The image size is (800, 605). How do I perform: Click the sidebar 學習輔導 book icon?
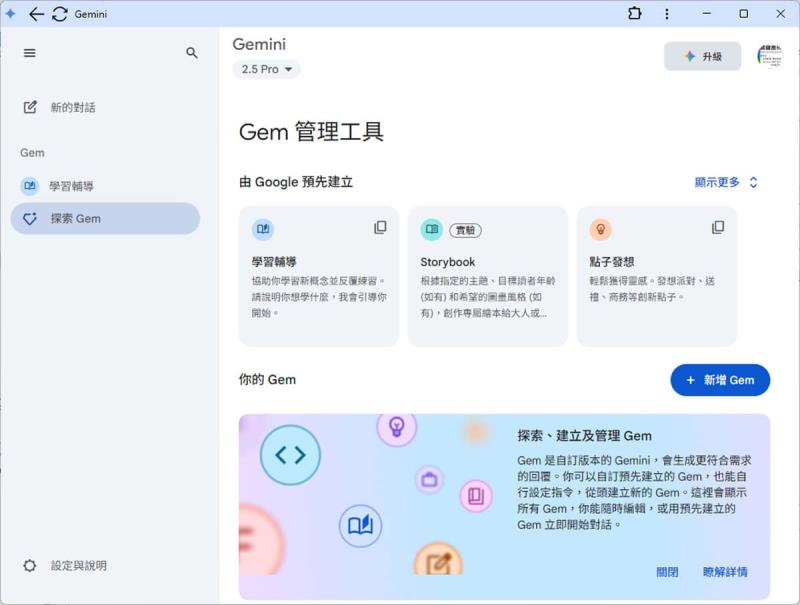coord(30,186)
